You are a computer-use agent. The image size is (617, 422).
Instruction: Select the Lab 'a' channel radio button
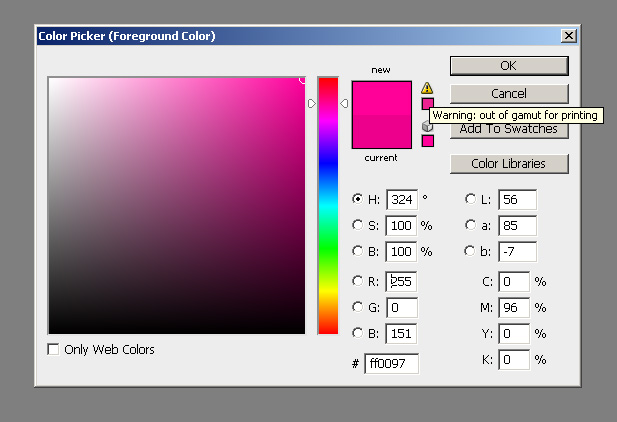pyautogui.click(x=470, y=225)
